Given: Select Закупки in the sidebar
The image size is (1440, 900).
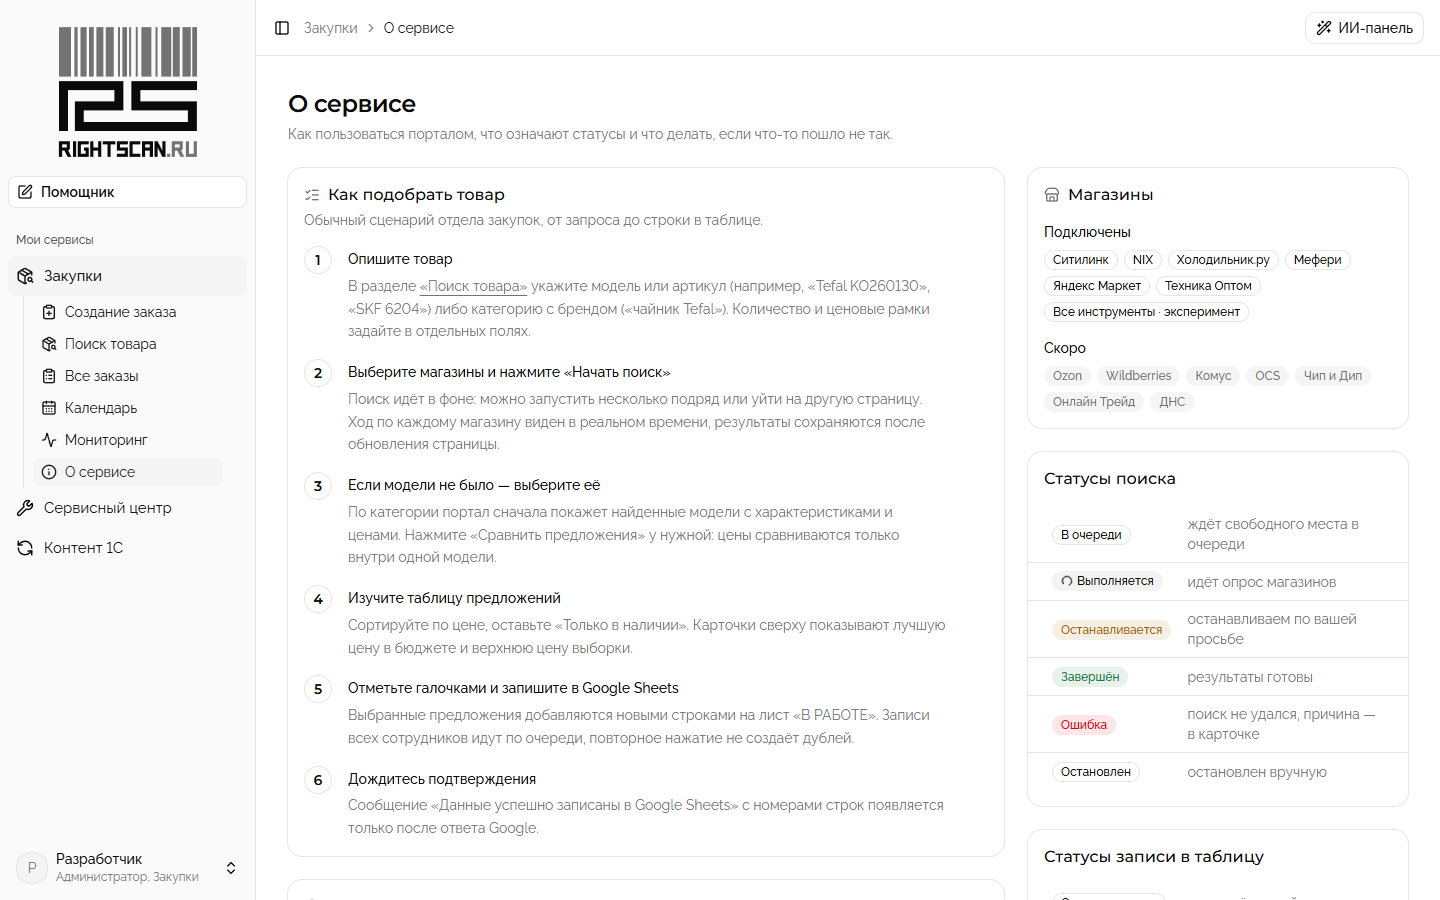Looking at the screenshot, I should tap(127, 276).
